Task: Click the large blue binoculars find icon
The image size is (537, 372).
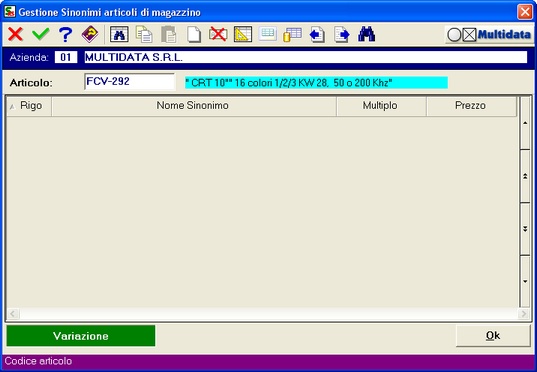Action: tap(366, 34)
